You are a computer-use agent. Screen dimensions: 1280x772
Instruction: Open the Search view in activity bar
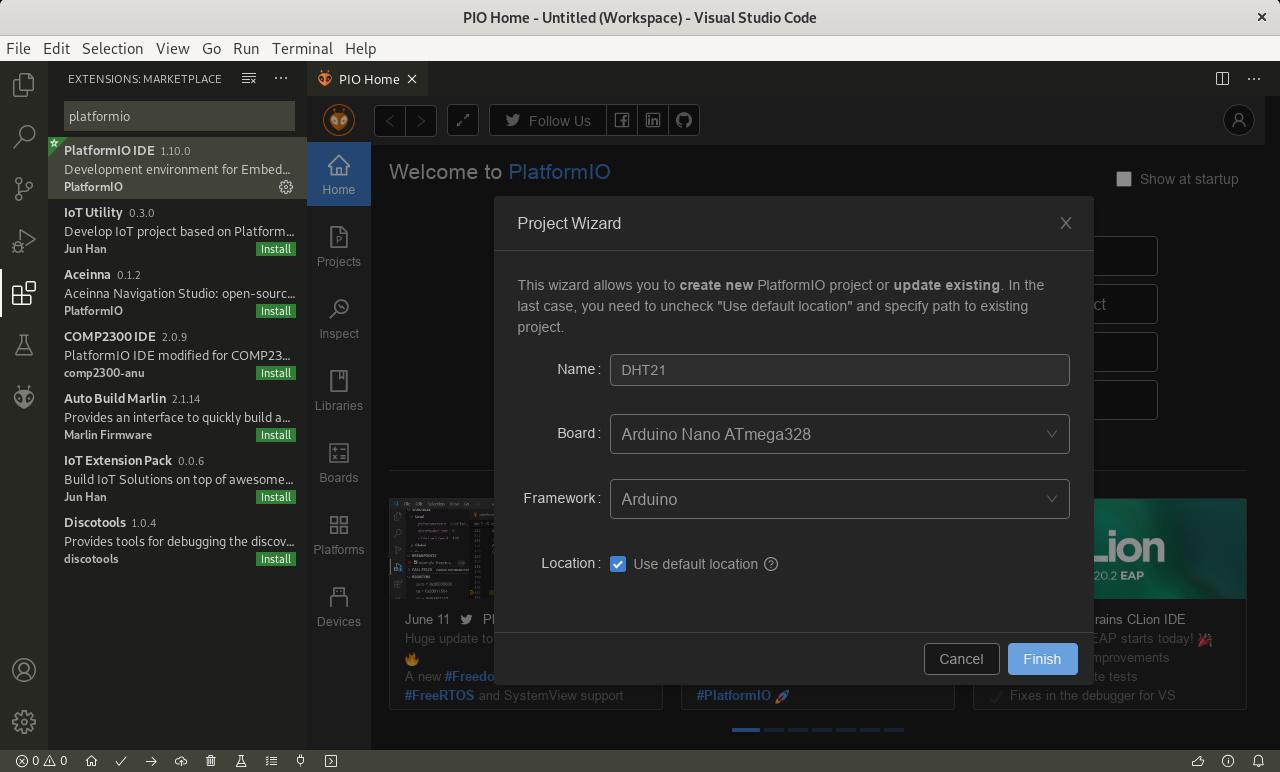(x=24, y=137)
